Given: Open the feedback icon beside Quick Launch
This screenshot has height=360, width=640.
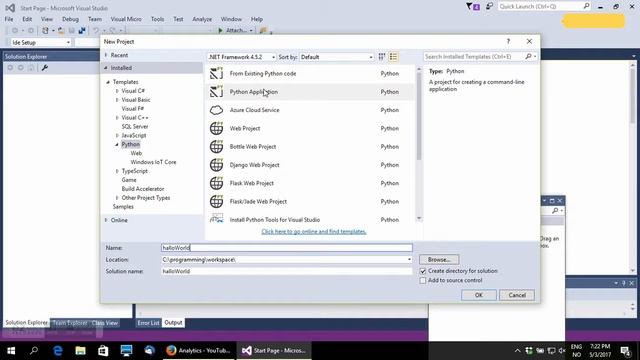Looking at the screenshot, I should pyautogui.click(x=489, y=6).
